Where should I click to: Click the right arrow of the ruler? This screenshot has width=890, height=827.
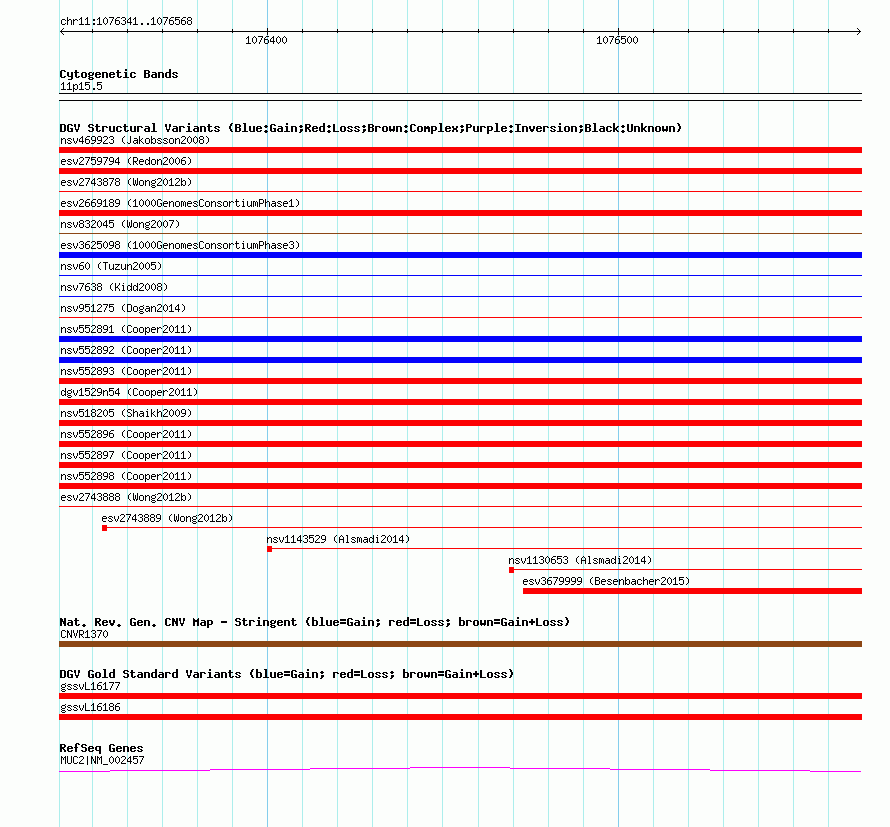(859, 32)
